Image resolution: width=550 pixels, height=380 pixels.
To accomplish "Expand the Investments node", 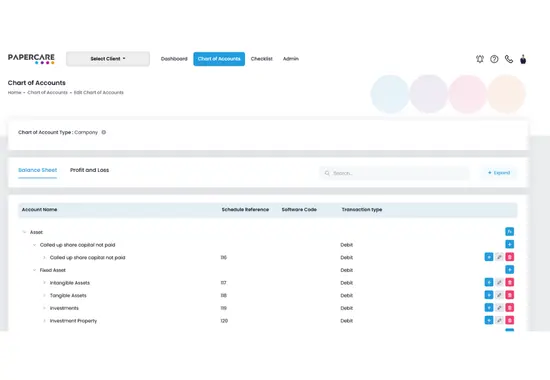I will coord(44,308).
